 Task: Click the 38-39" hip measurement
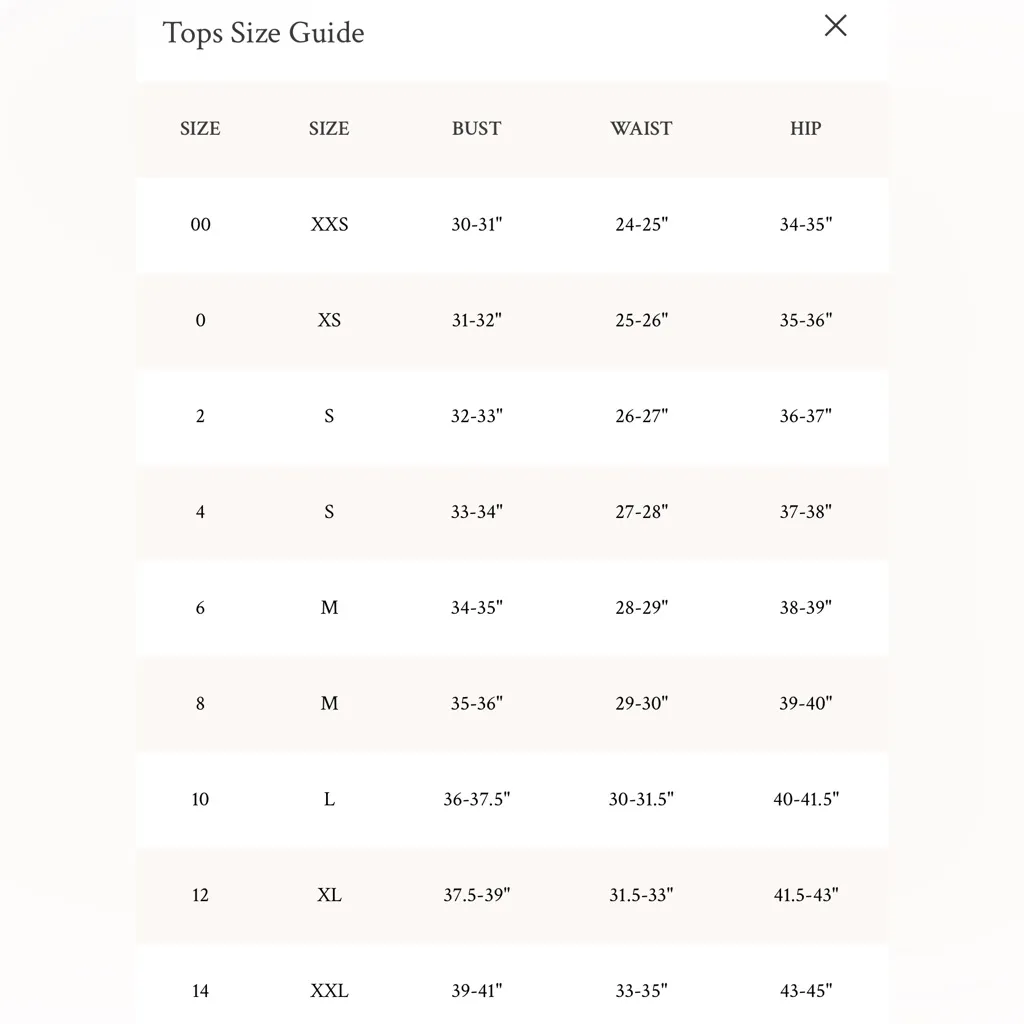(x=805, y=607)
